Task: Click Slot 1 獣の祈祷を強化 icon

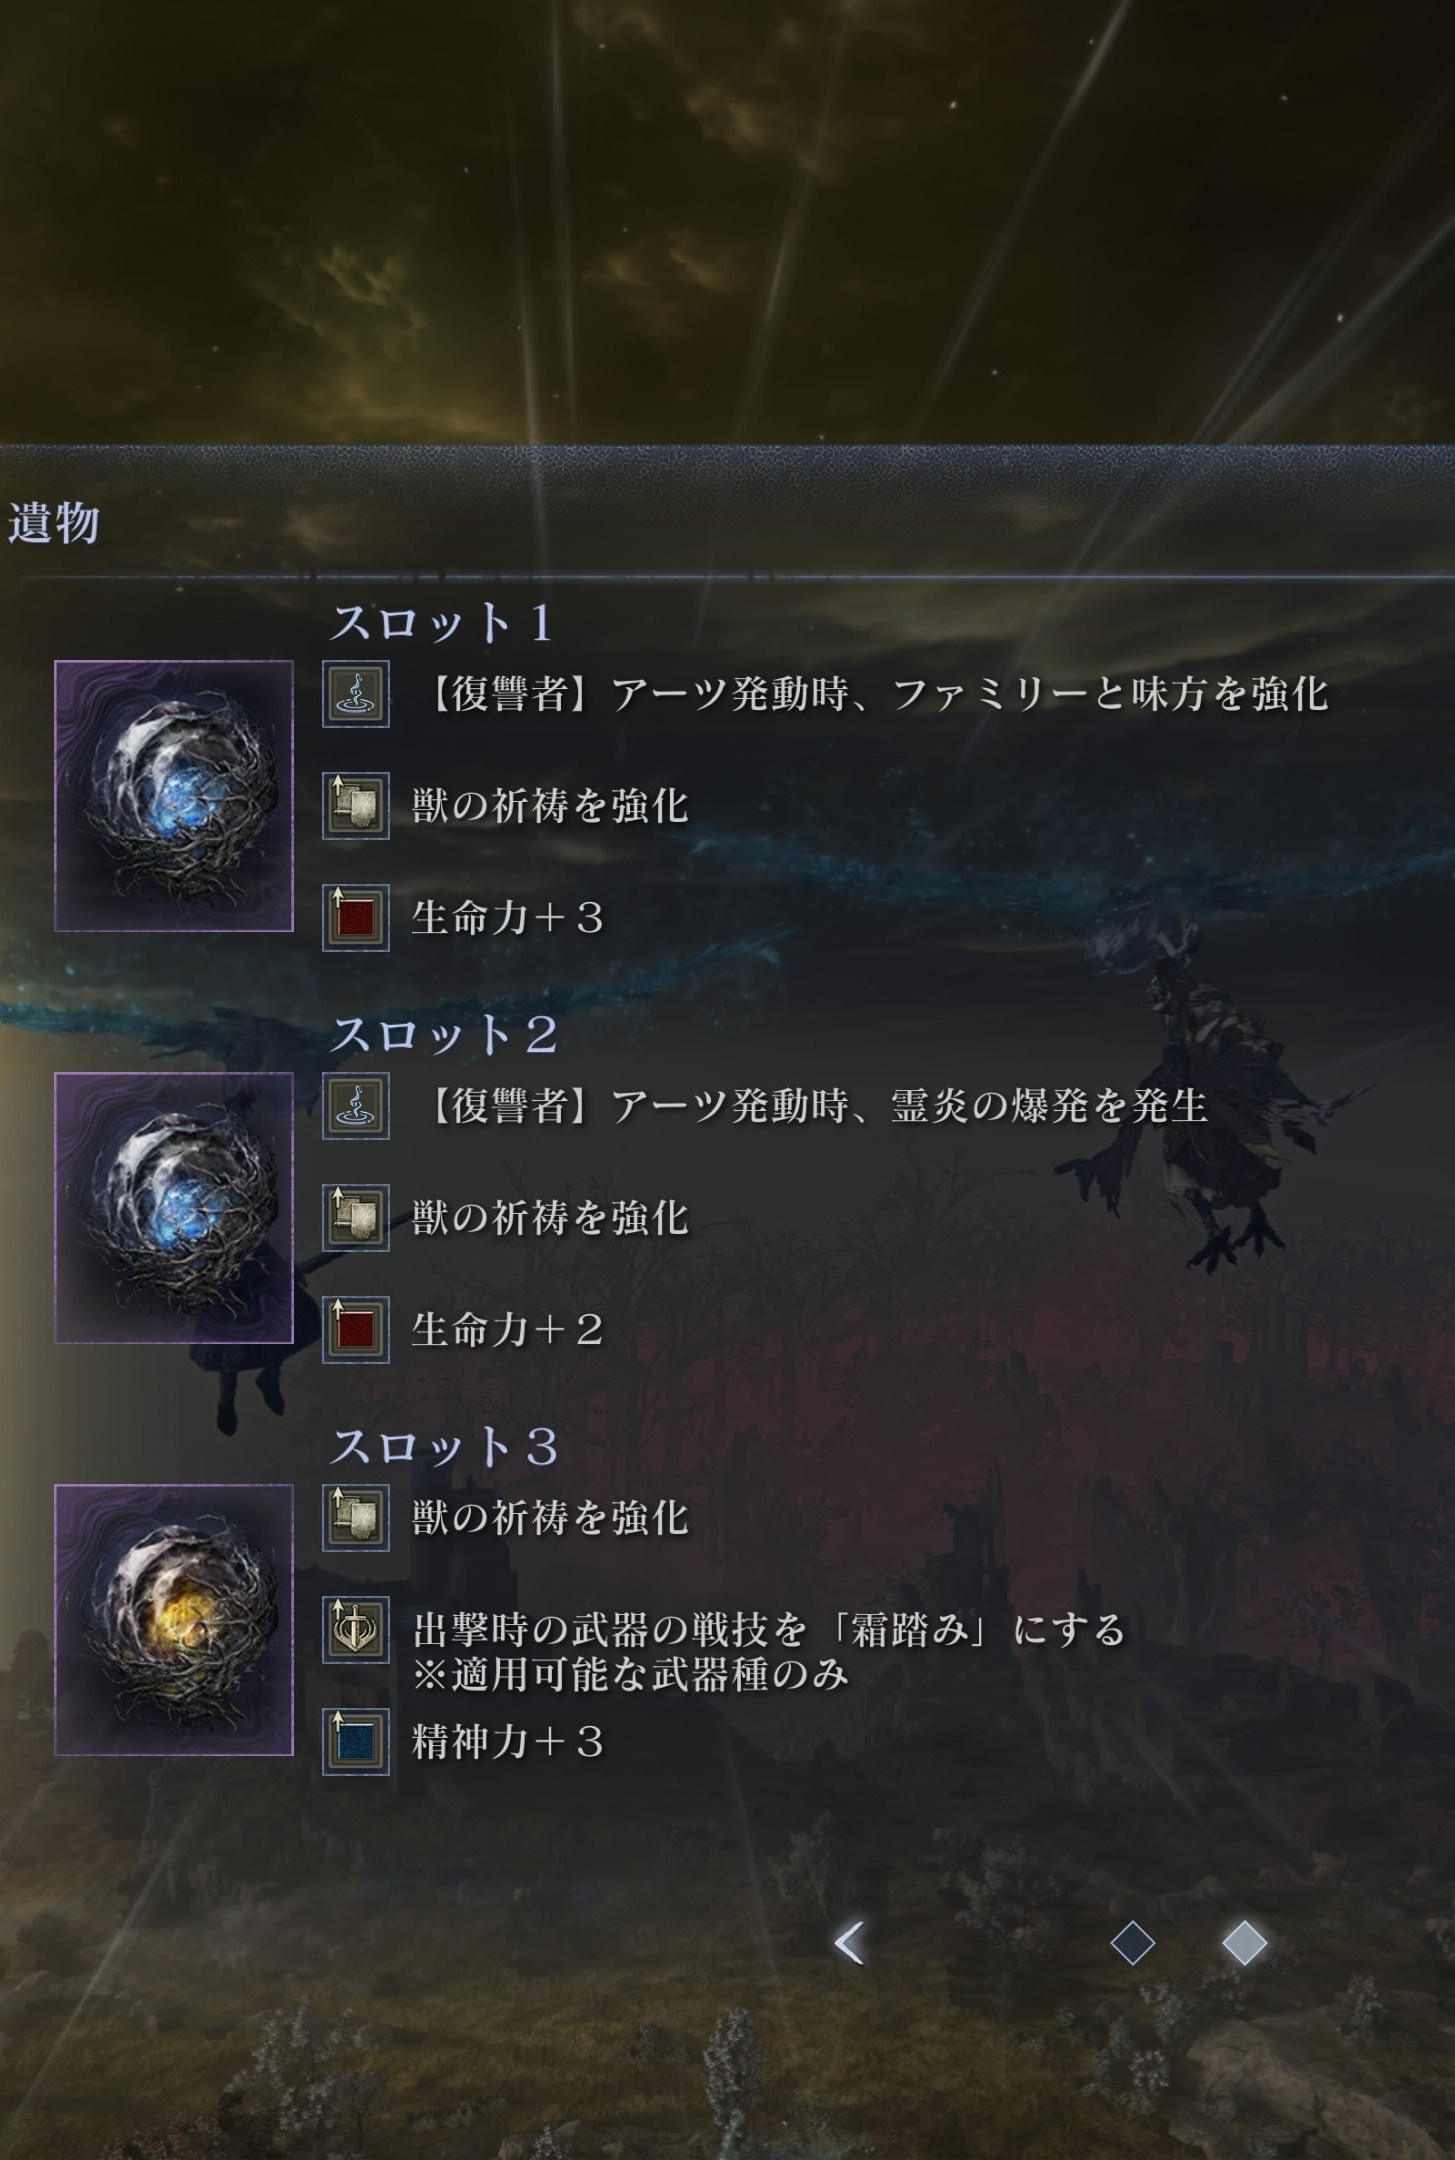Action: point(356,806)
